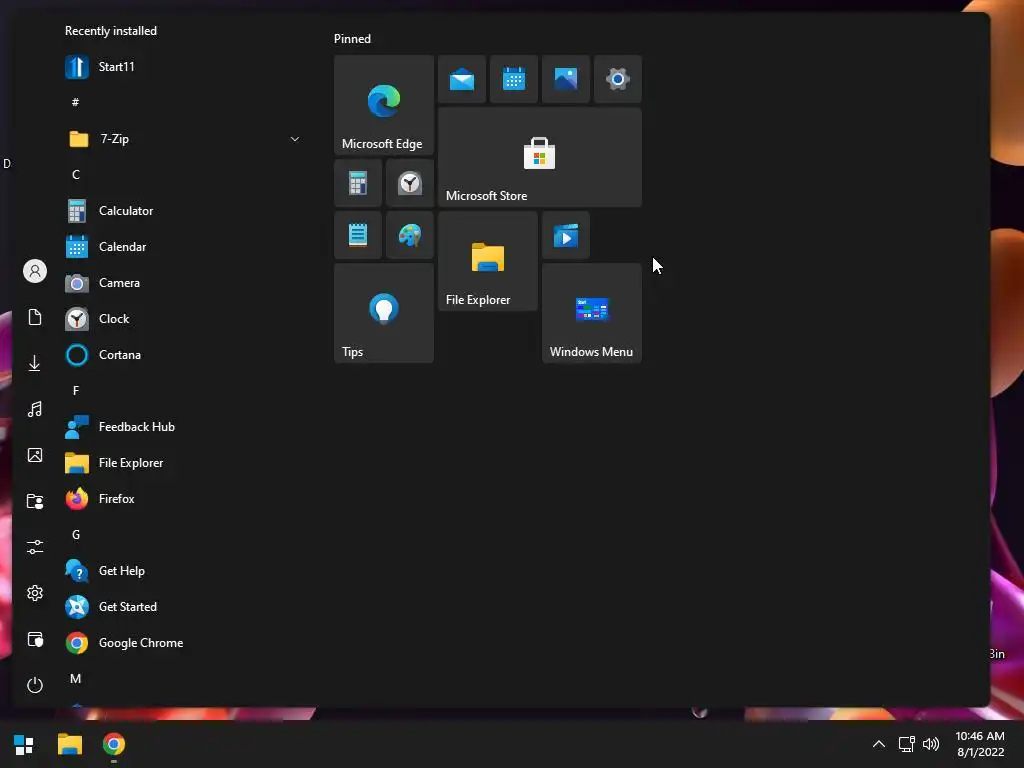This screenshot has height=768, width=1024.
Task: Open Settings gear in the sidebar
Action: pos(35,593)
